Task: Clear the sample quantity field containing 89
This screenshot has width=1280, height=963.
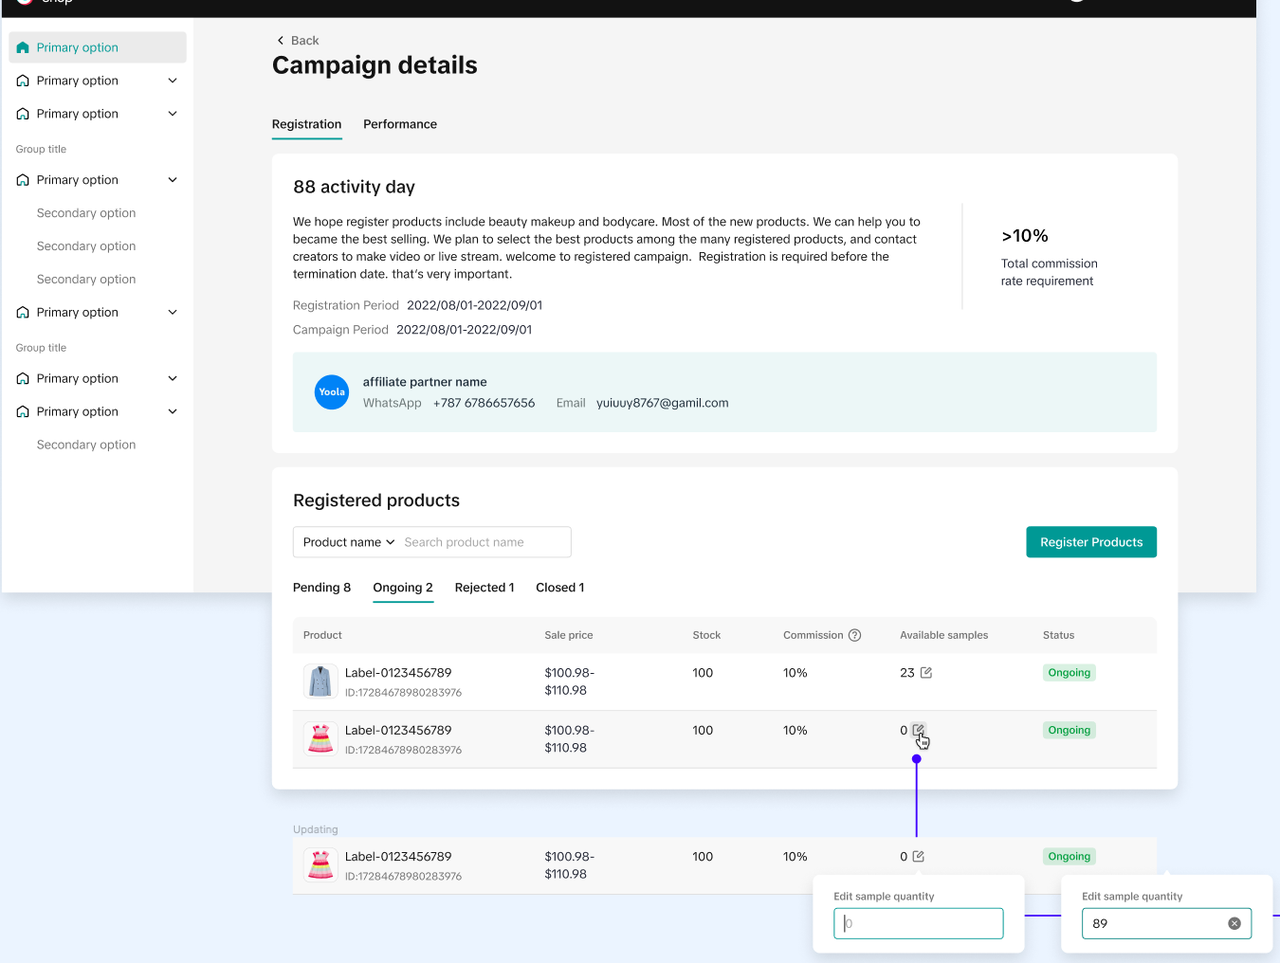Action: point(1234,923)
